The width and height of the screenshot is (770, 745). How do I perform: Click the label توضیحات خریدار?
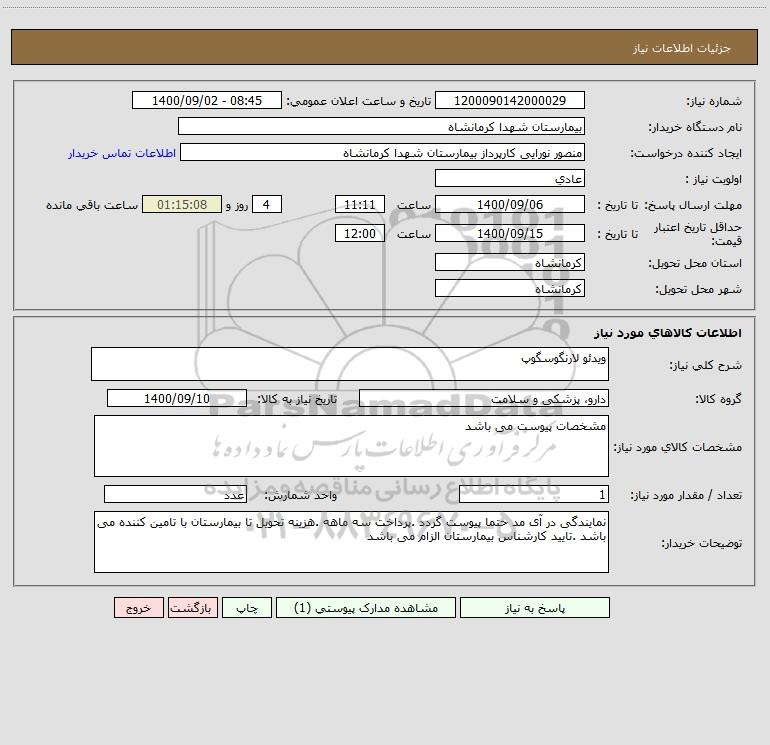point(702,543)
